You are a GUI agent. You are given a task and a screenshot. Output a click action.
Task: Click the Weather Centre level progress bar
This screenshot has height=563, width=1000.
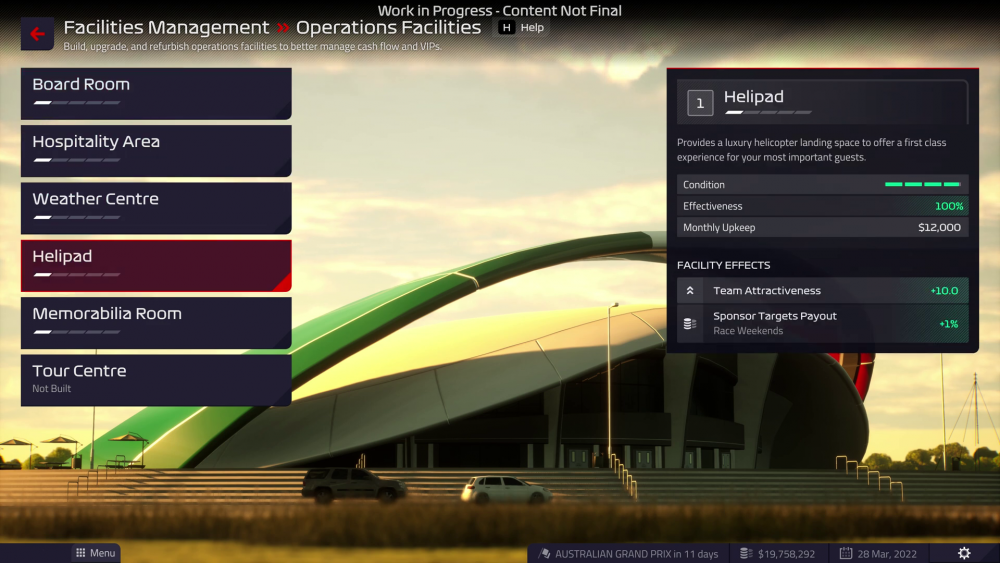tap(77, 217)
